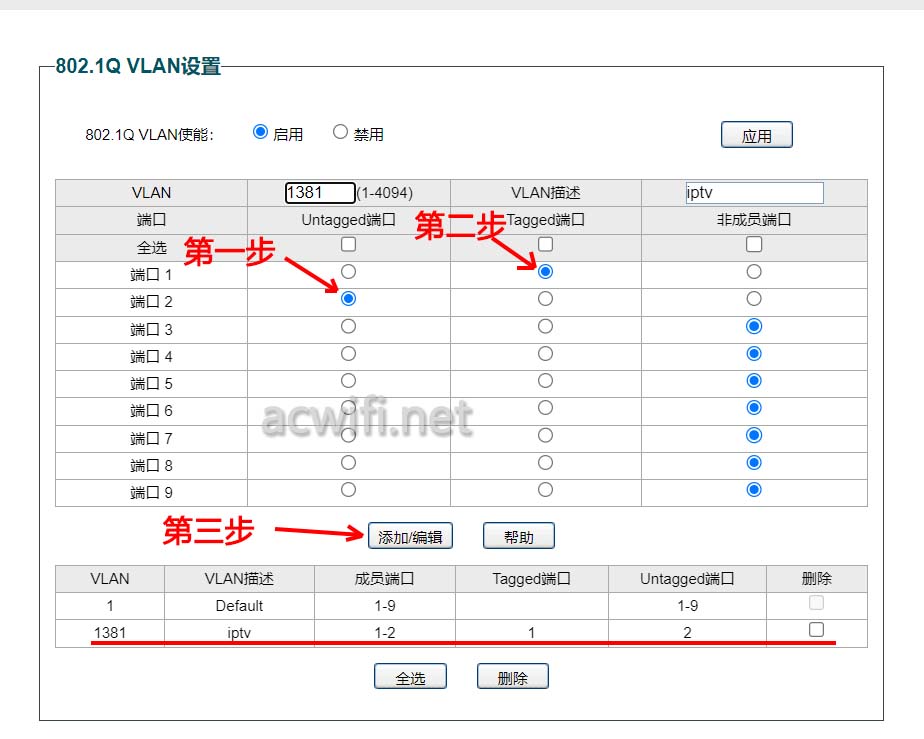Set 端口 7 to 非成员端口

(754, 436)
